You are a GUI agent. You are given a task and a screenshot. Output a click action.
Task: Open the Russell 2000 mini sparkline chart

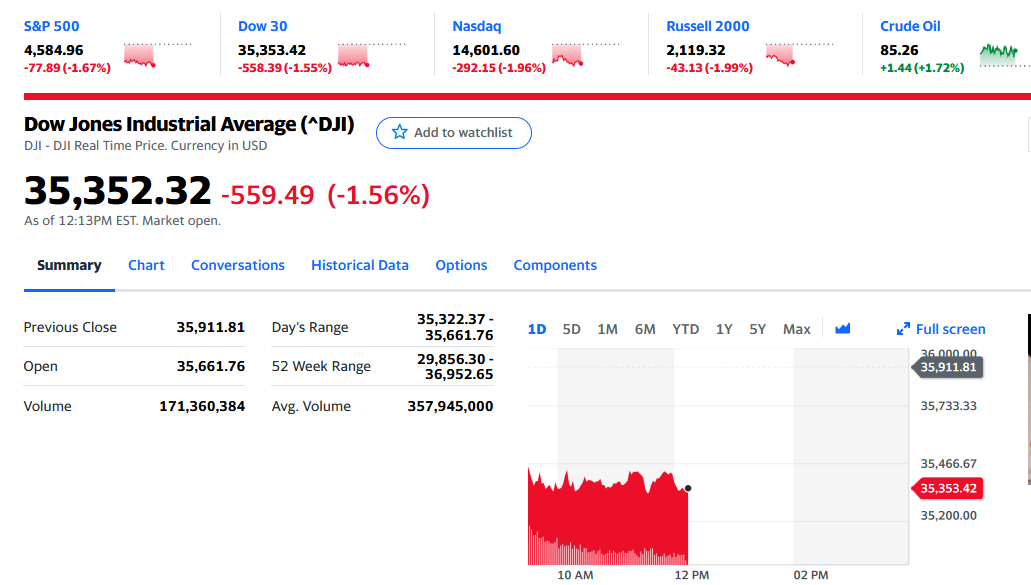(x=800, y=55)
